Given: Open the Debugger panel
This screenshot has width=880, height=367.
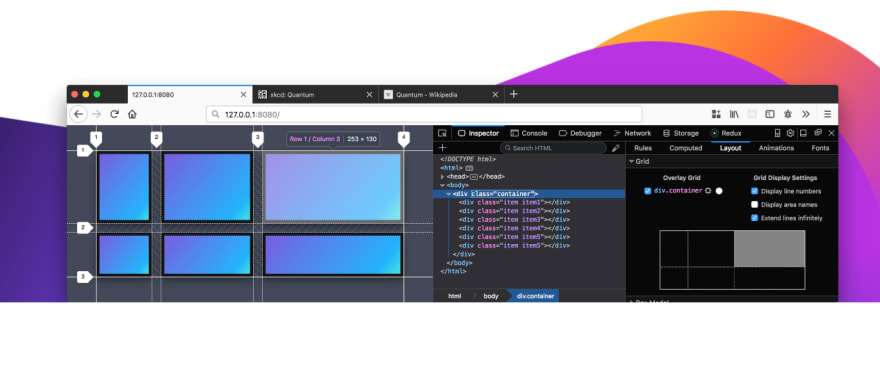Looking at the screenshot, I should click(580, 133).
